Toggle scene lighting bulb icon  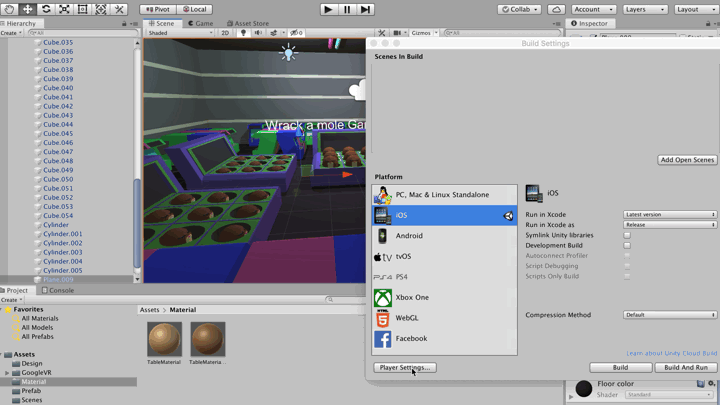point(243,33)
